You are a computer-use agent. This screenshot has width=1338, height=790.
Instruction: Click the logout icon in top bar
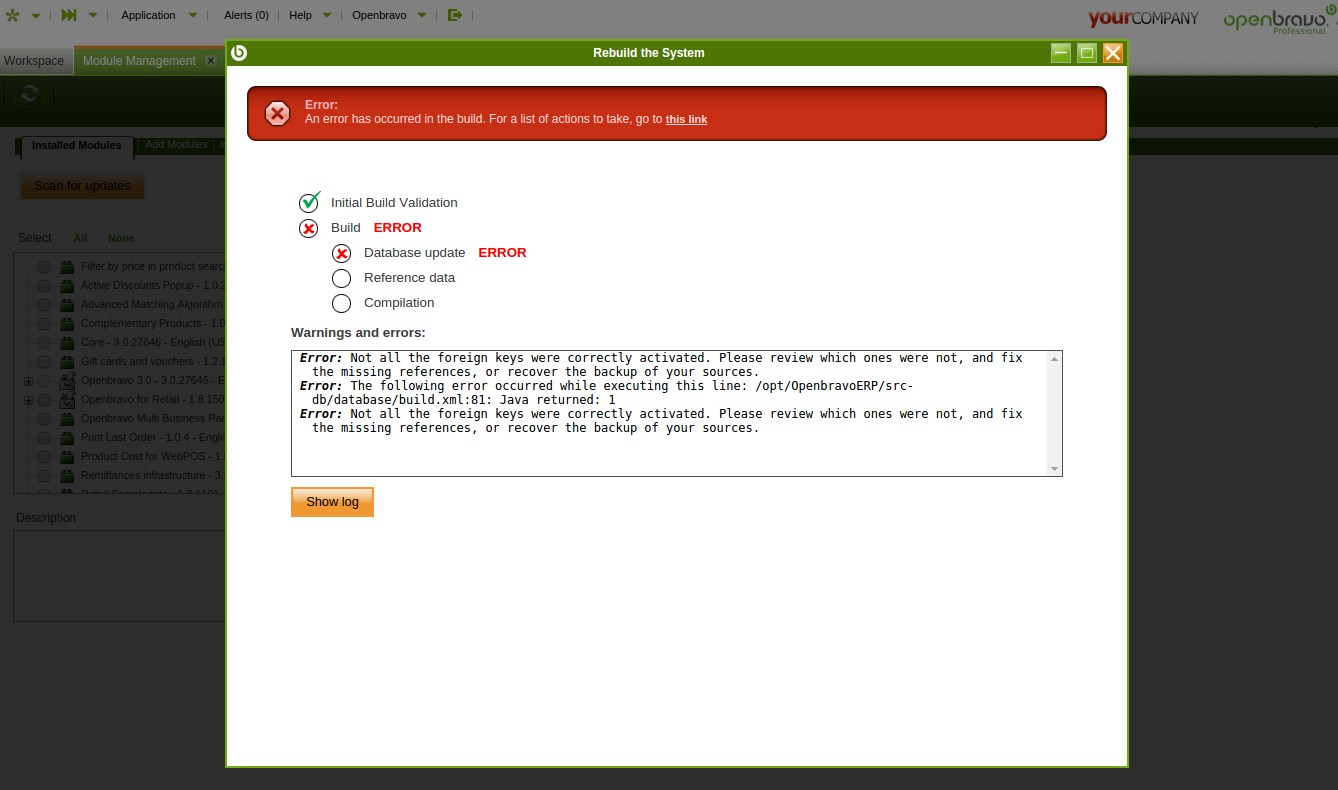(x=455, y=15)
